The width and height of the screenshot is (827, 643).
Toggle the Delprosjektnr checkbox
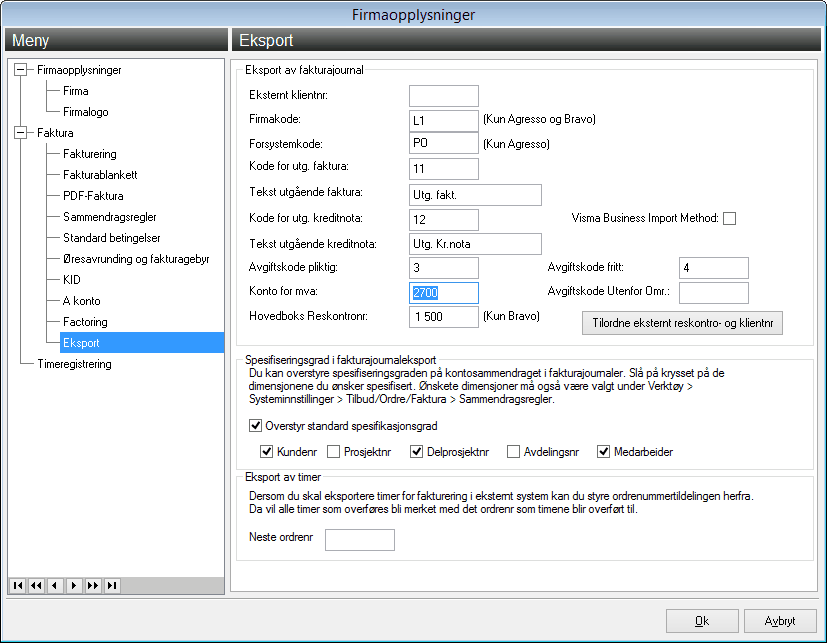click(416, 452)
